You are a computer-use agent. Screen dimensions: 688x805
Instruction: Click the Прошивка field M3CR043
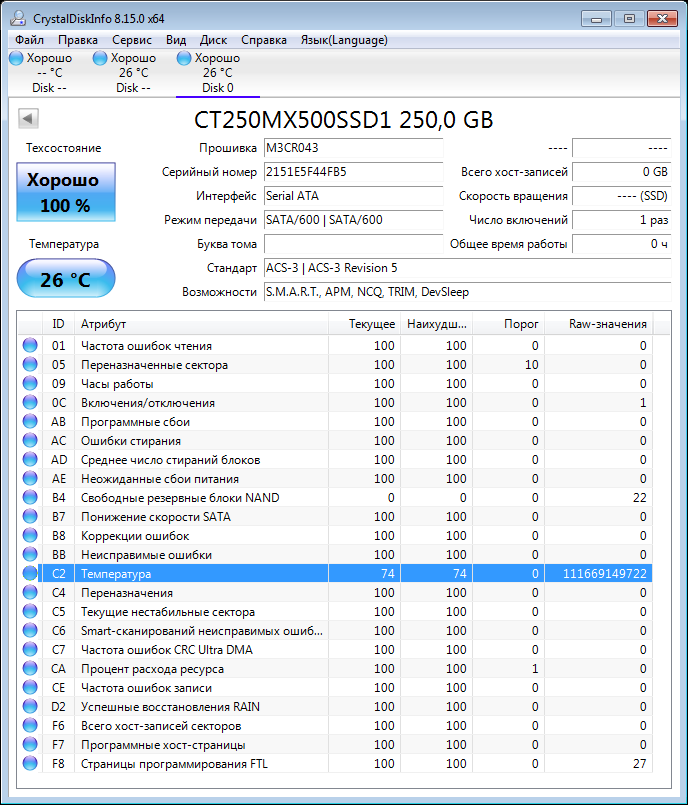tap(353, 148)
